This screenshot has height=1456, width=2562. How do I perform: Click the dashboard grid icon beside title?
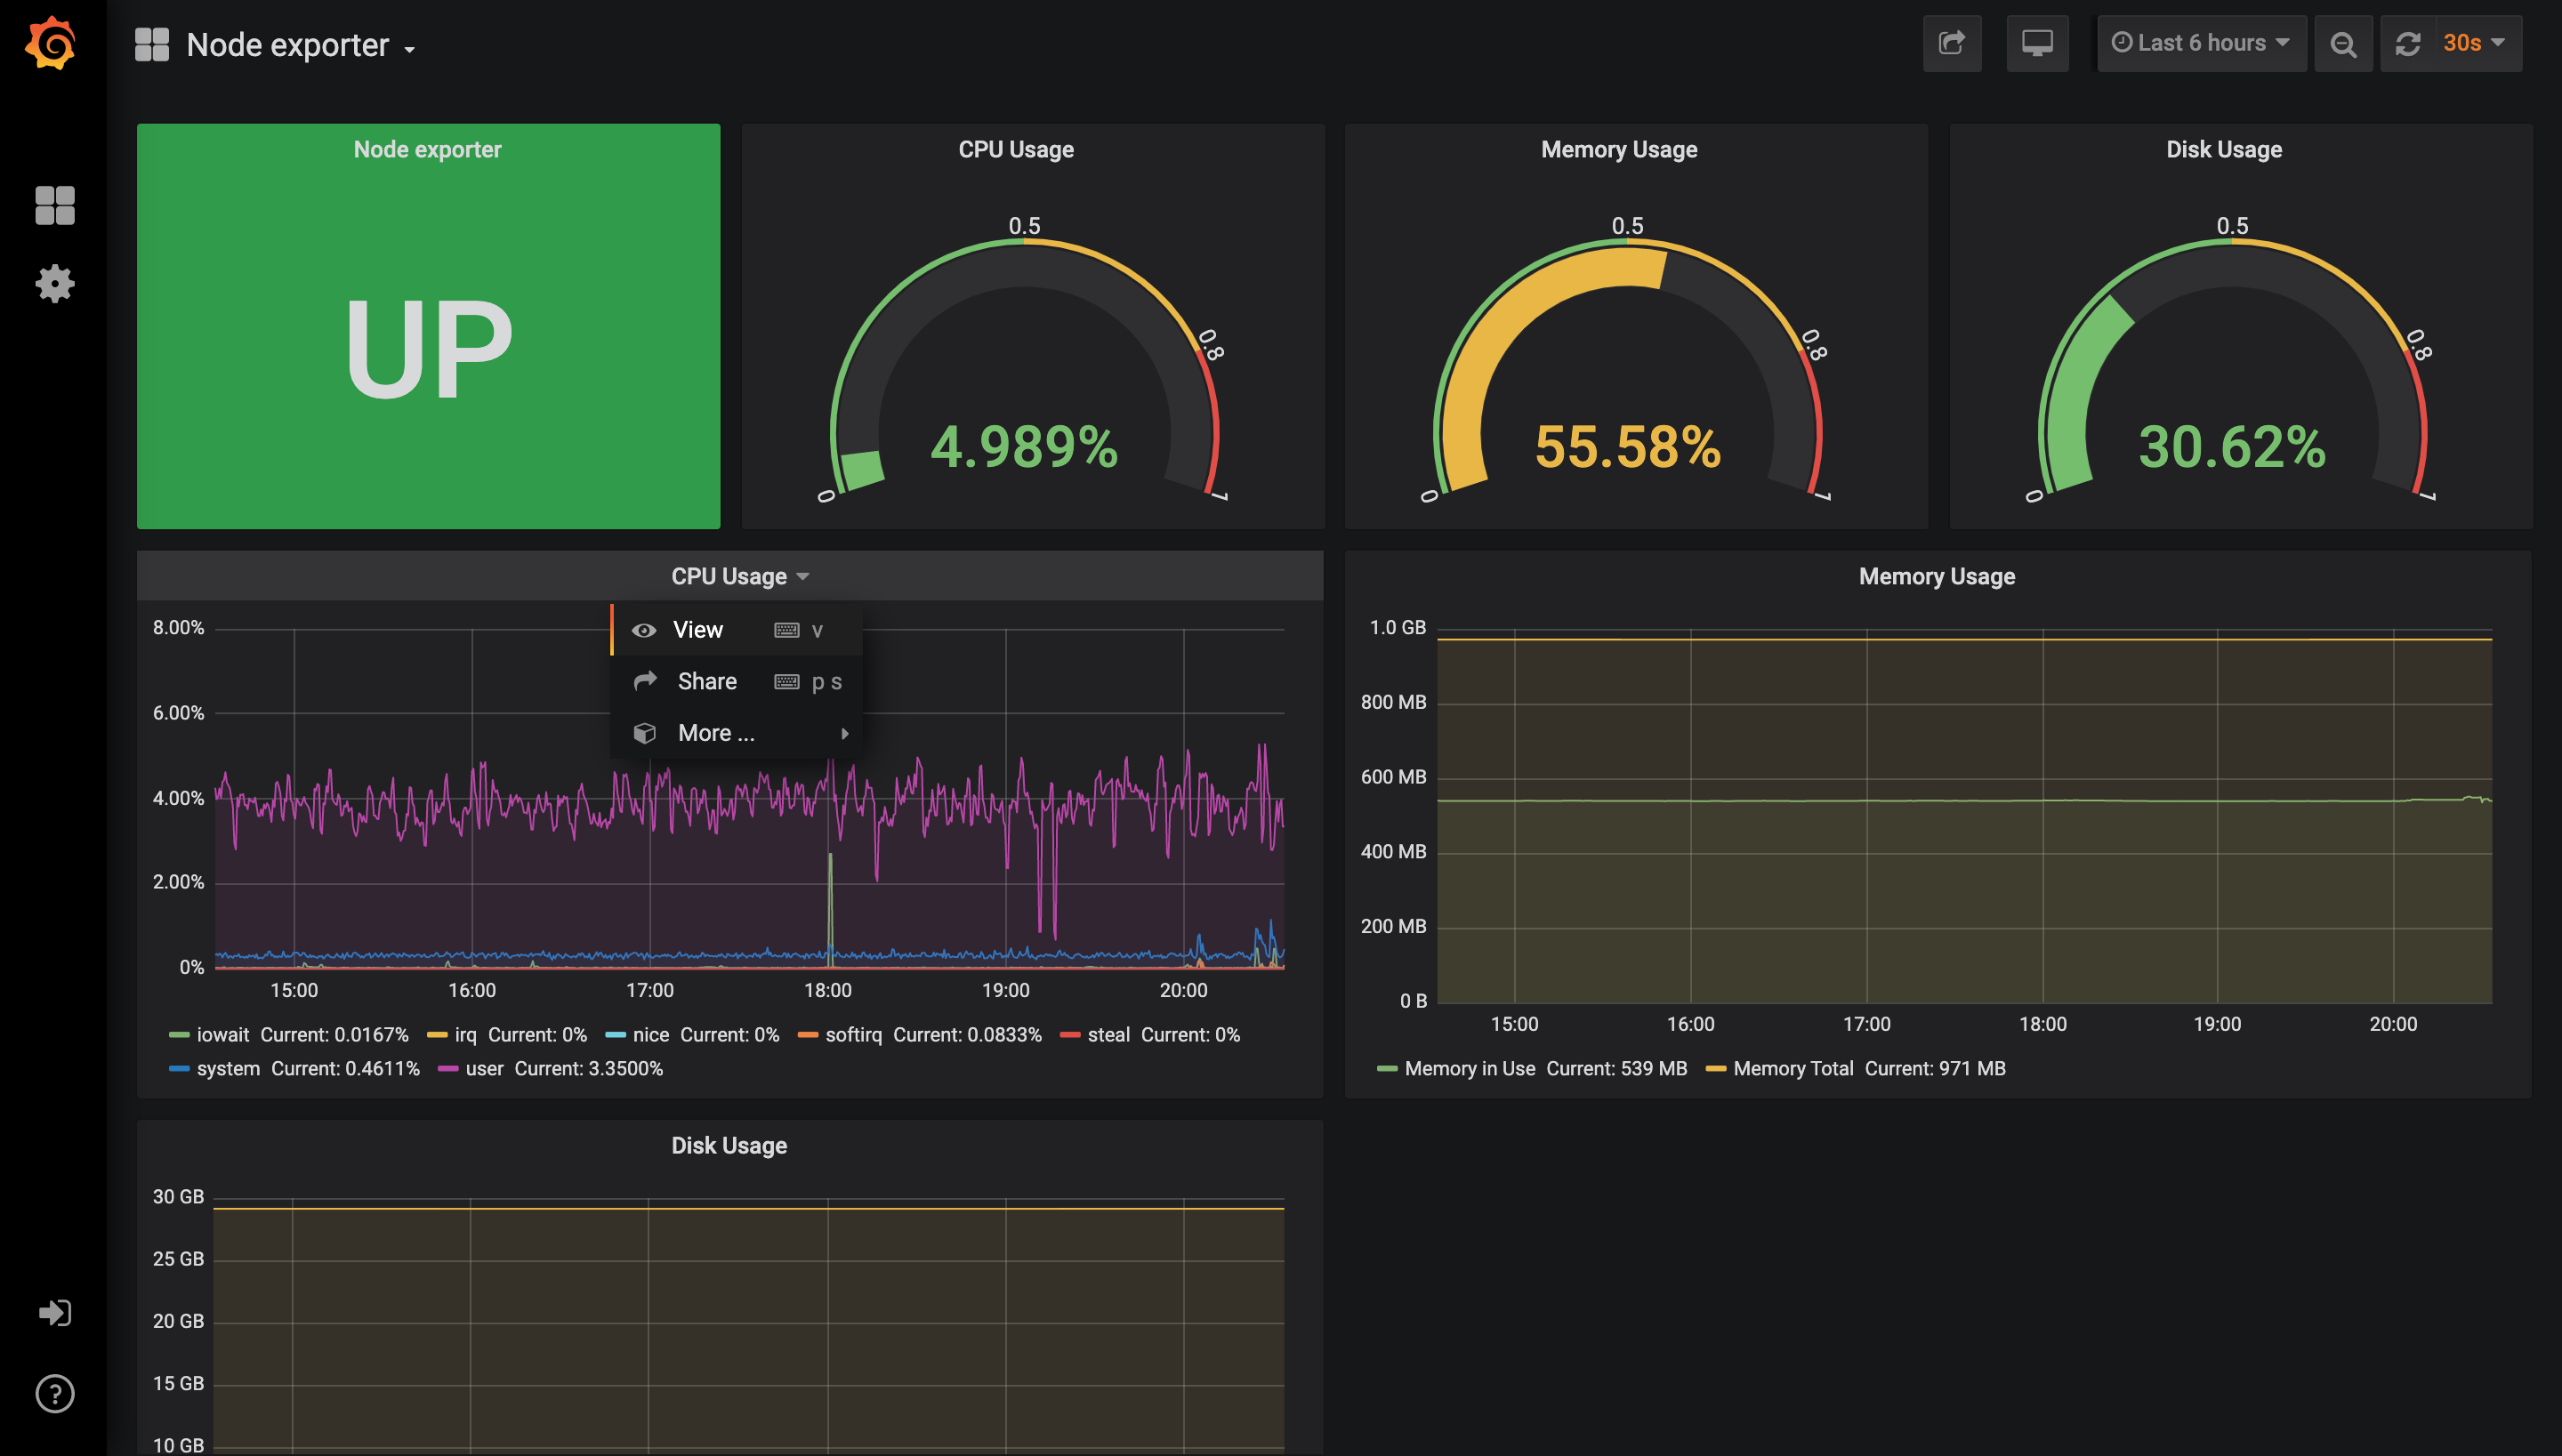point(152,45)
